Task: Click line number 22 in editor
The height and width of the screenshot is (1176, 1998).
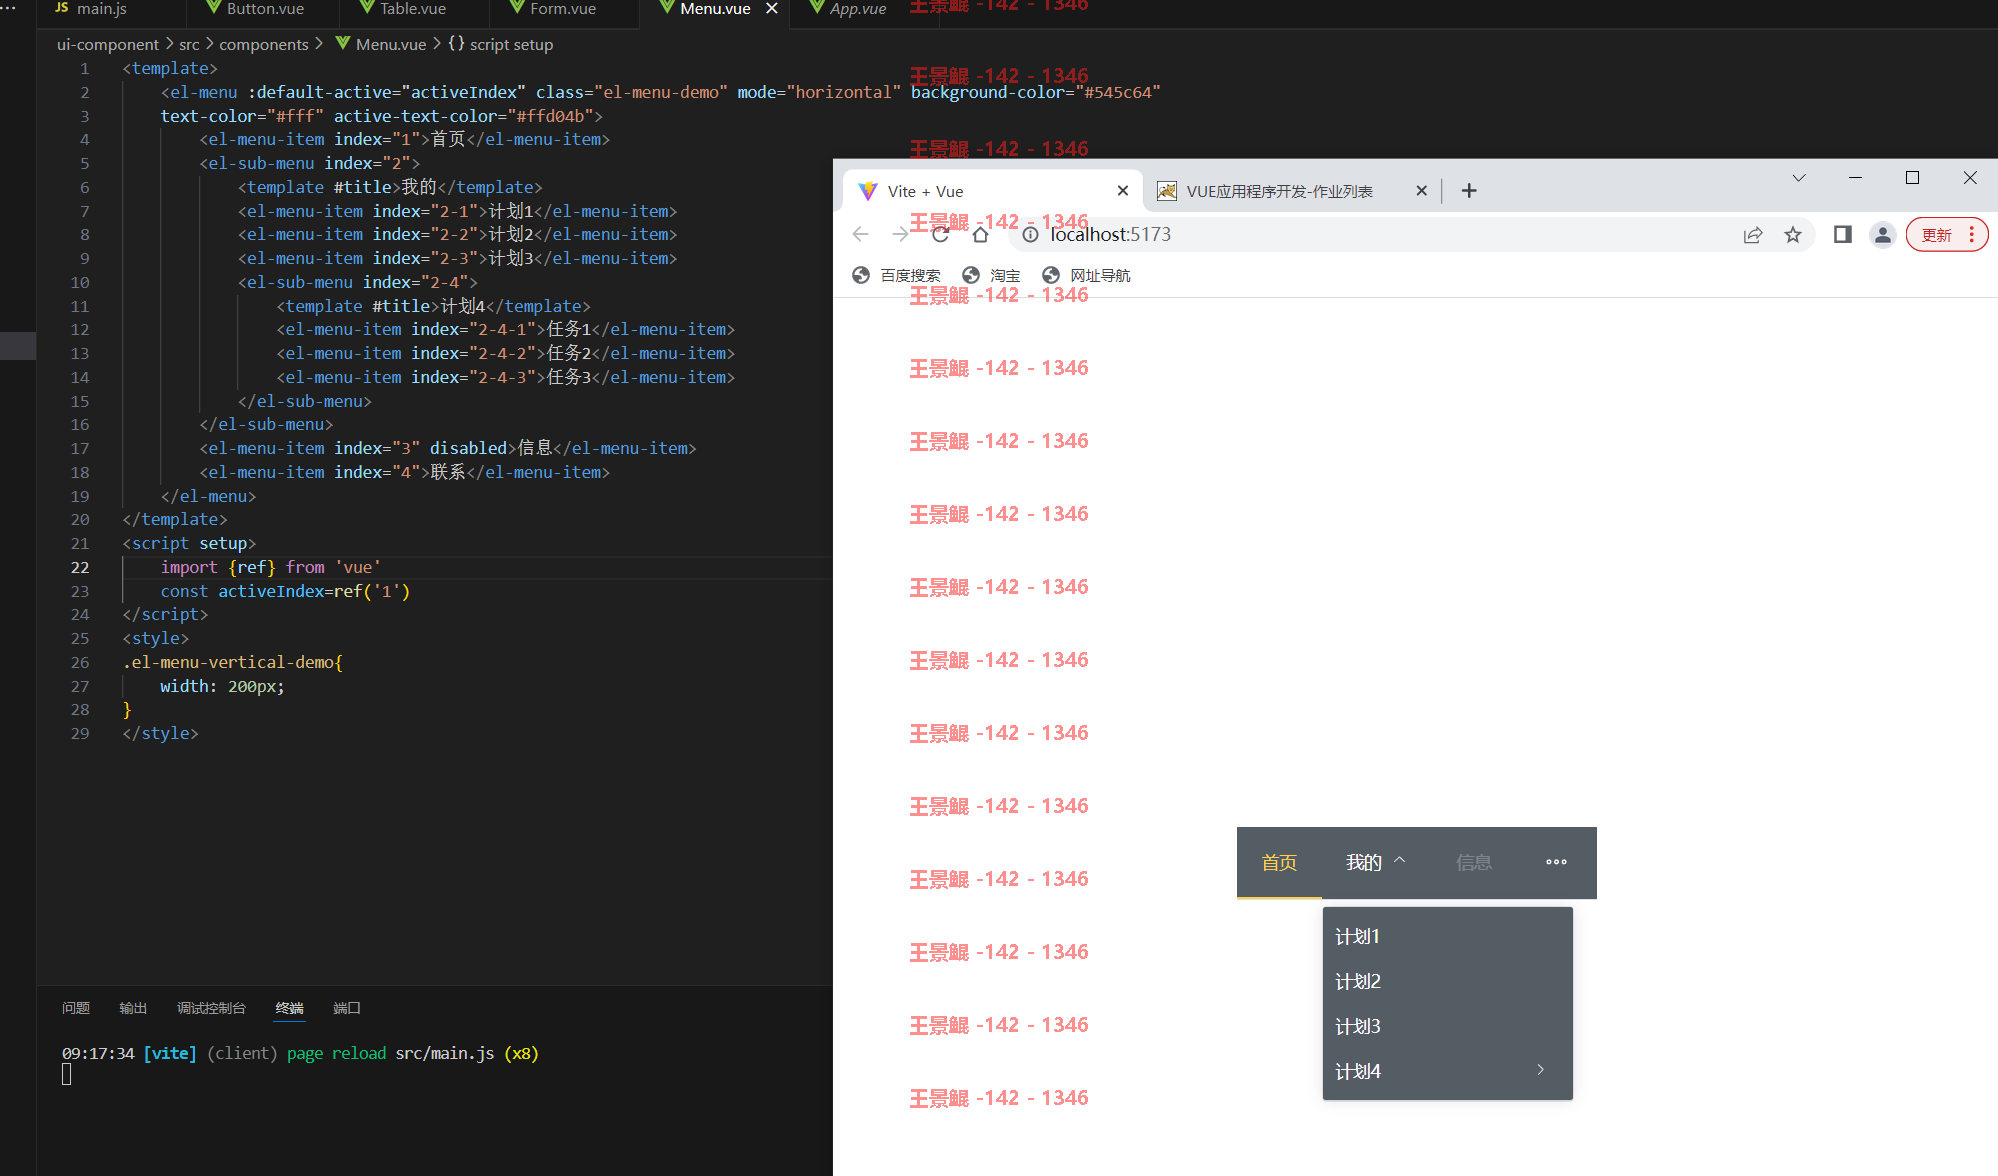Action: click(x=80, y=567)
